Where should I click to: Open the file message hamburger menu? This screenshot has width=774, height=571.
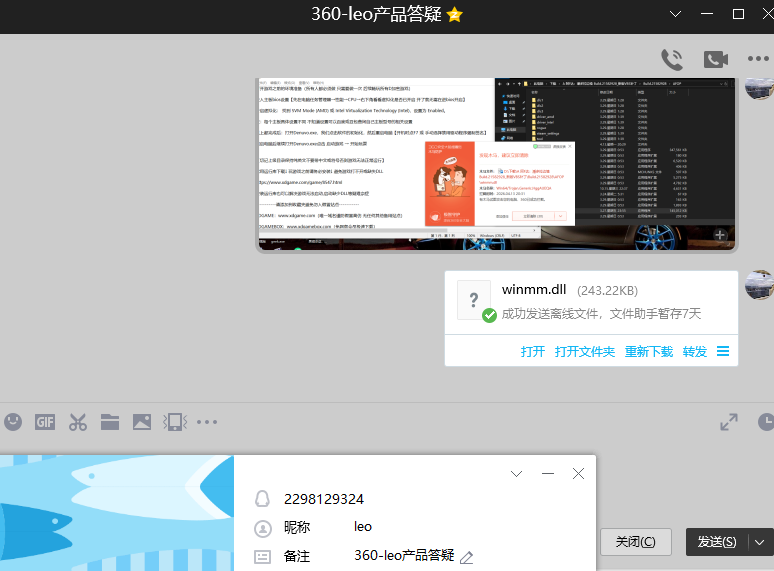point(723,351)
